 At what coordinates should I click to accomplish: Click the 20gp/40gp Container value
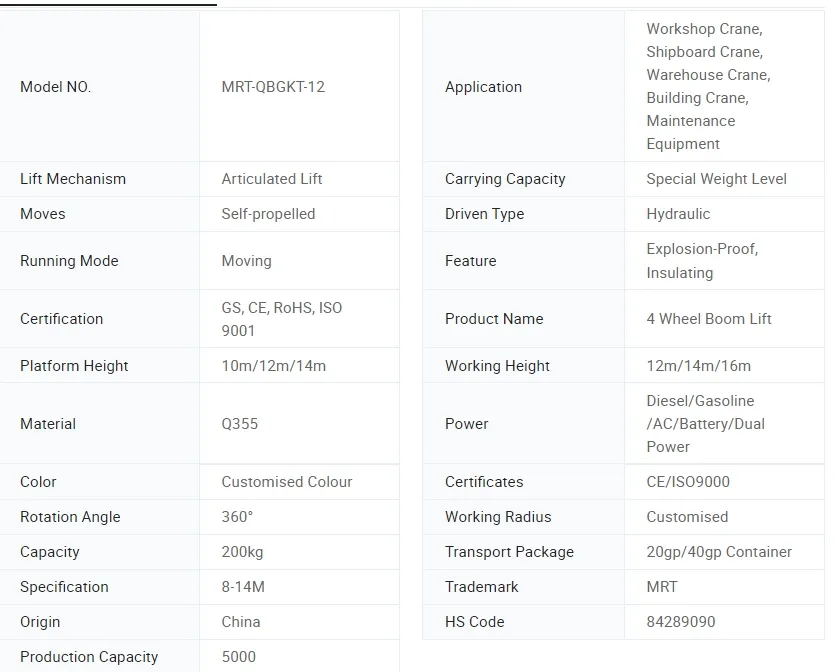[x=719, y=552]
